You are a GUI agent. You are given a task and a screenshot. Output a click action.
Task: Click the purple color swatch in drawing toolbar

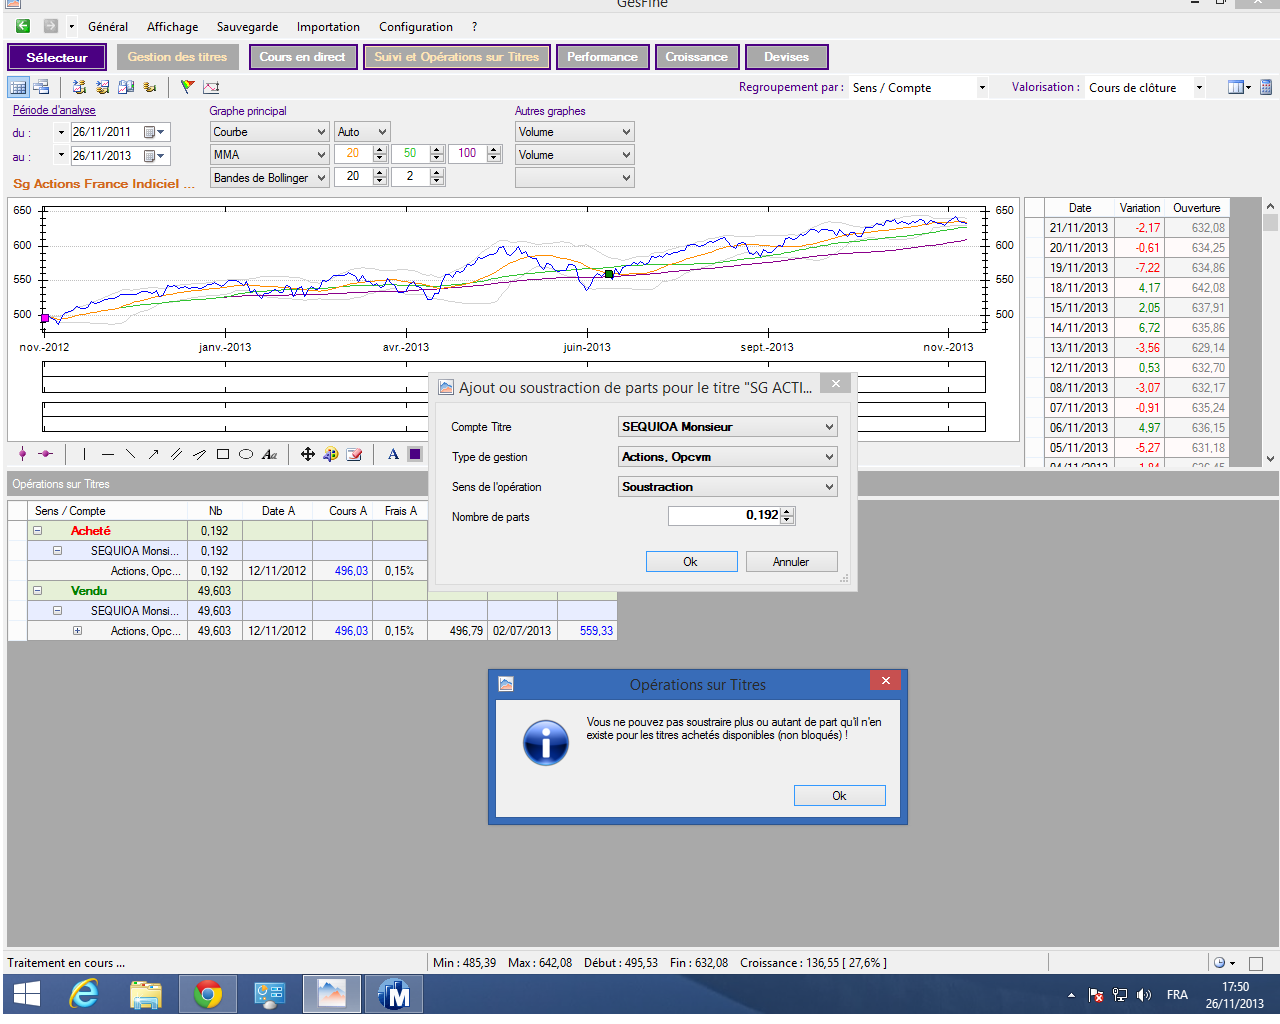tap(415, 454)
